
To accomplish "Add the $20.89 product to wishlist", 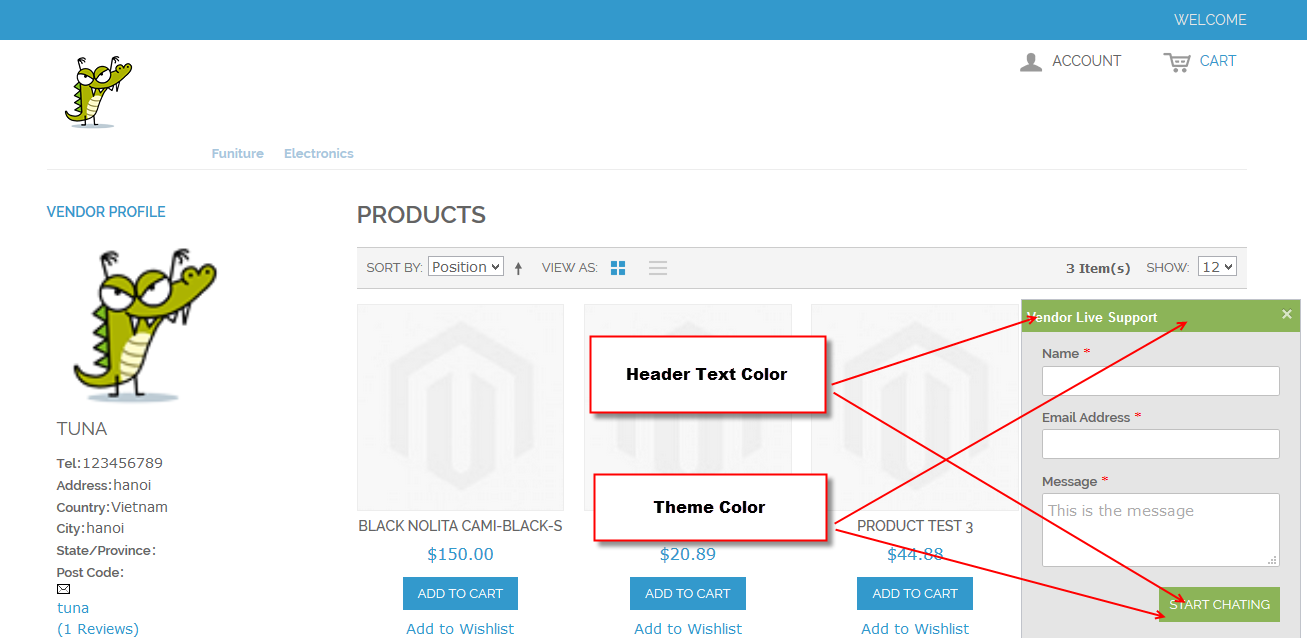I will click(688, 628).
